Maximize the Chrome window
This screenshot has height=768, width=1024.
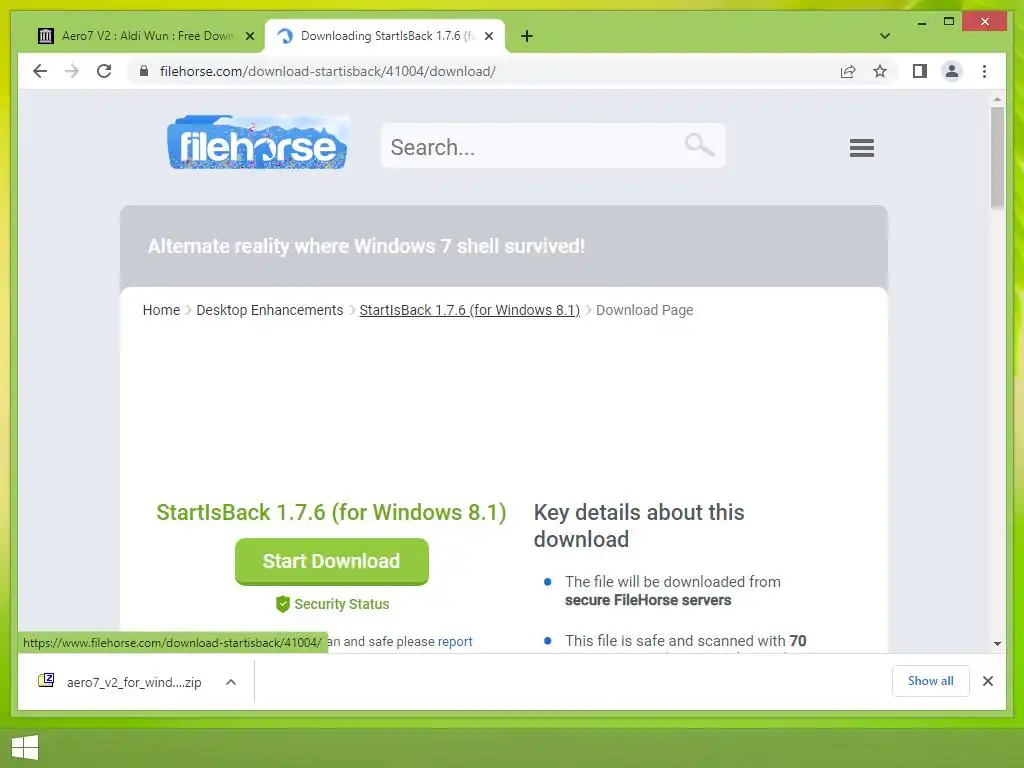click(949, 22)
